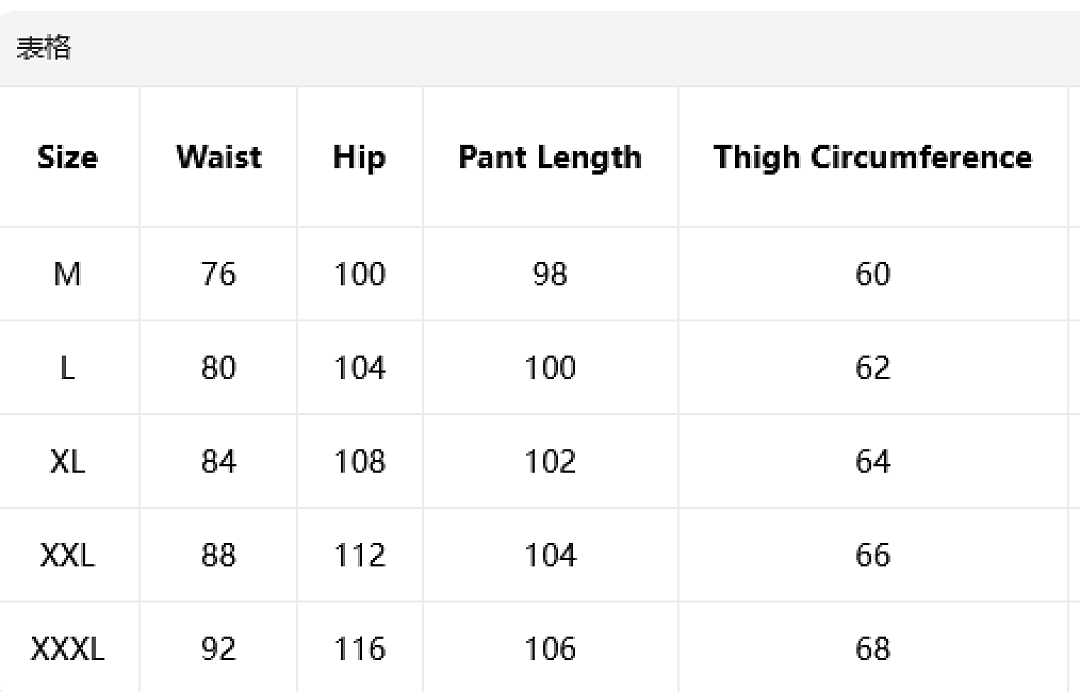The height and width of the screenshot is (692, 1080).
Task: Click the M size cell
Action: (68, 274)
